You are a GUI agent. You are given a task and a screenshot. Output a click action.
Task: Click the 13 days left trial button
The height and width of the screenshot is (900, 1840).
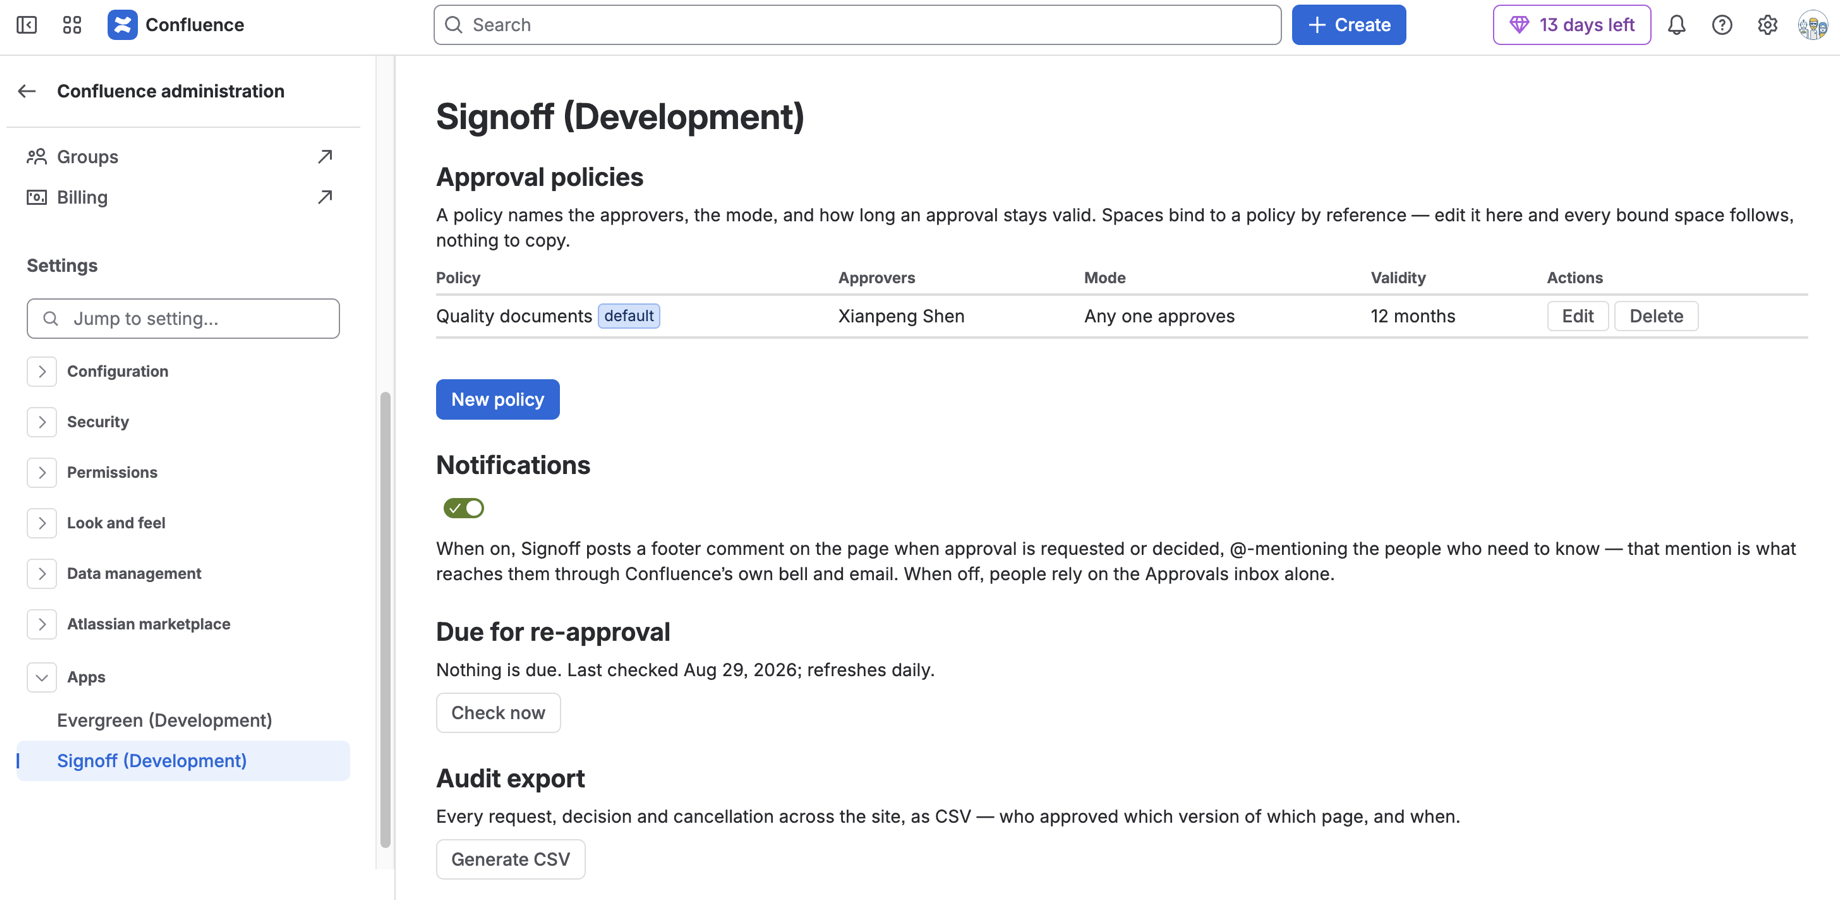tap(1572, 25)
